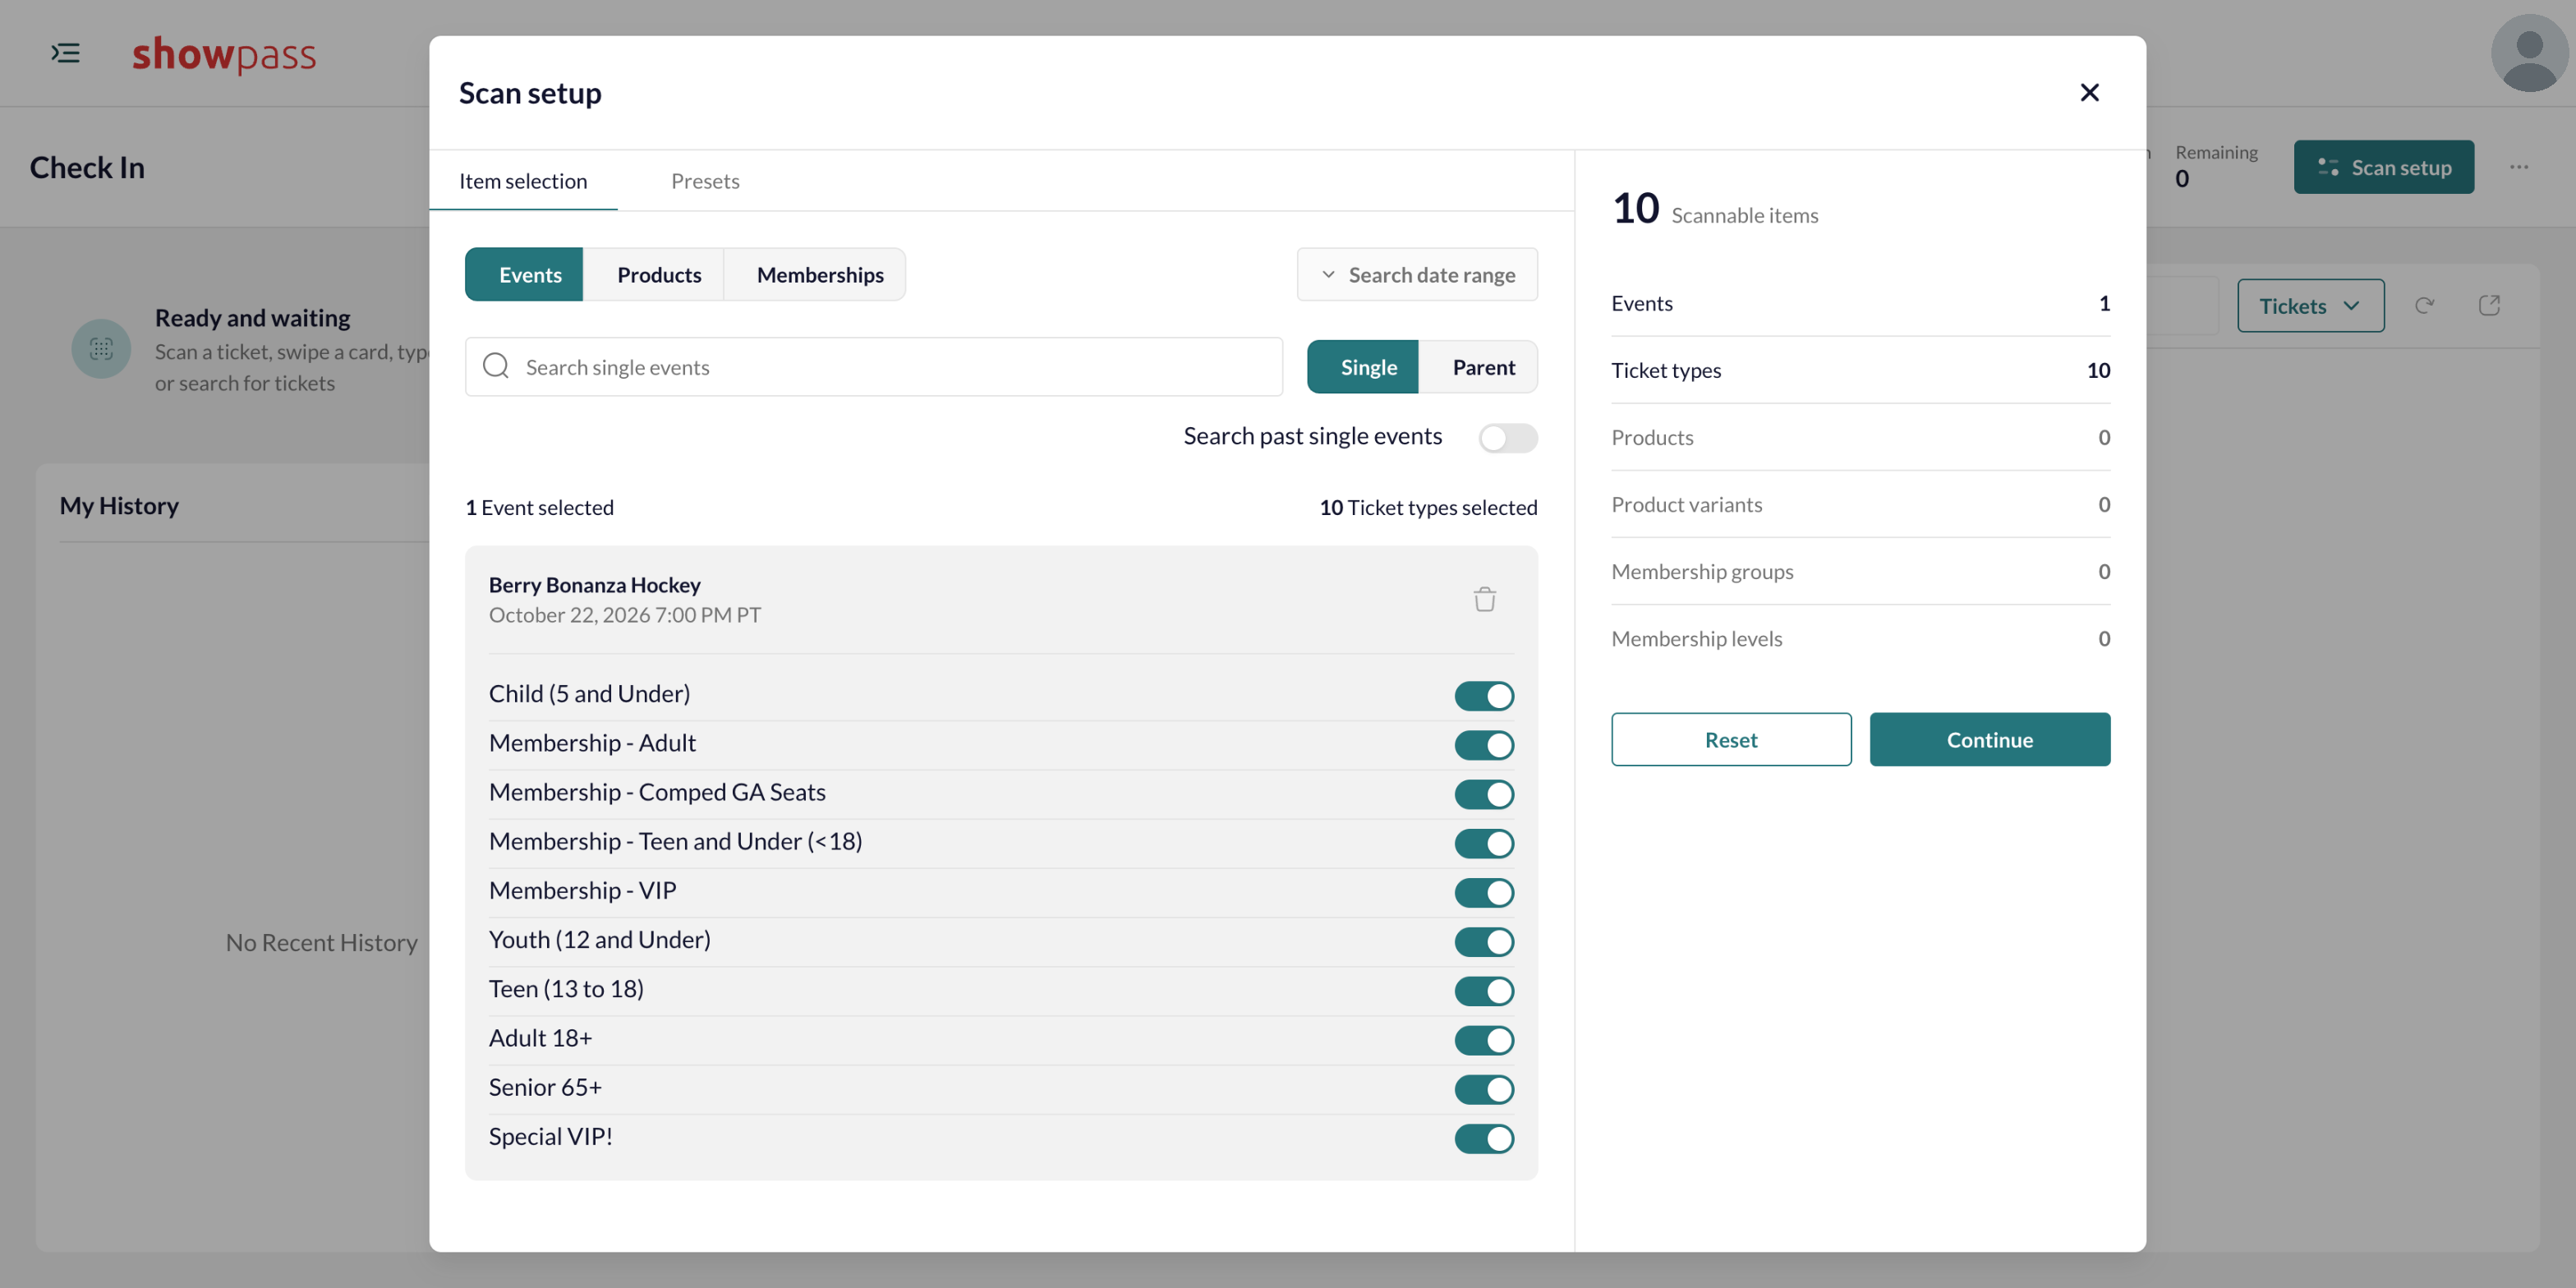Click the Product variants summary row
The height and width of the screenshot is (1288, 2576).
click(1861, 504)
